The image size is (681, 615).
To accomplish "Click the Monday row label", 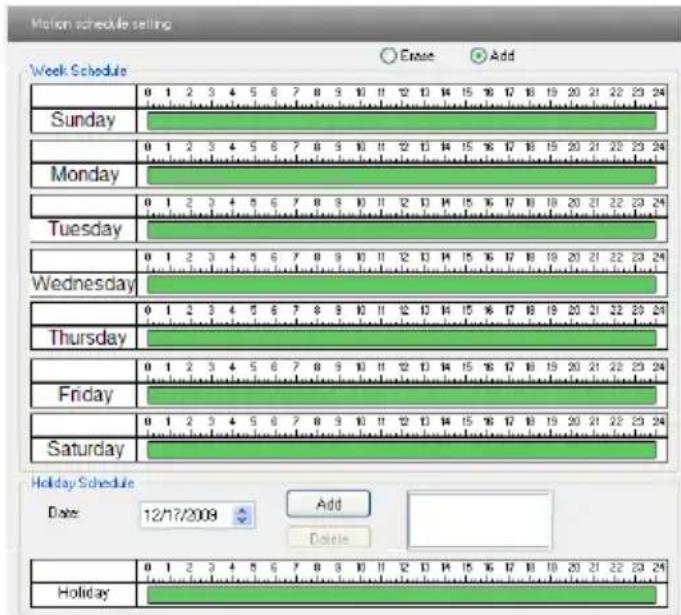I will click(x=85, y=175).
